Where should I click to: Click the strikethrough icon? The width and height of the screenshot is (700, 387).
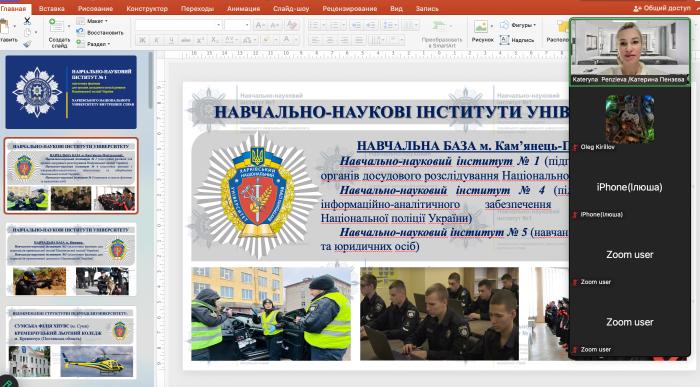click(x=186, y=40)
